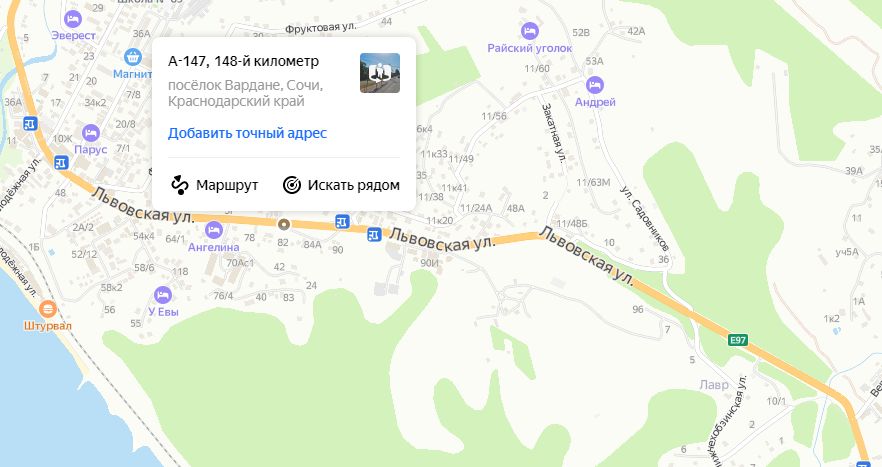Viewport: 882px width, 467px height.
Task: Click the У Евы hotel icon
Action: tap(163, 295)
